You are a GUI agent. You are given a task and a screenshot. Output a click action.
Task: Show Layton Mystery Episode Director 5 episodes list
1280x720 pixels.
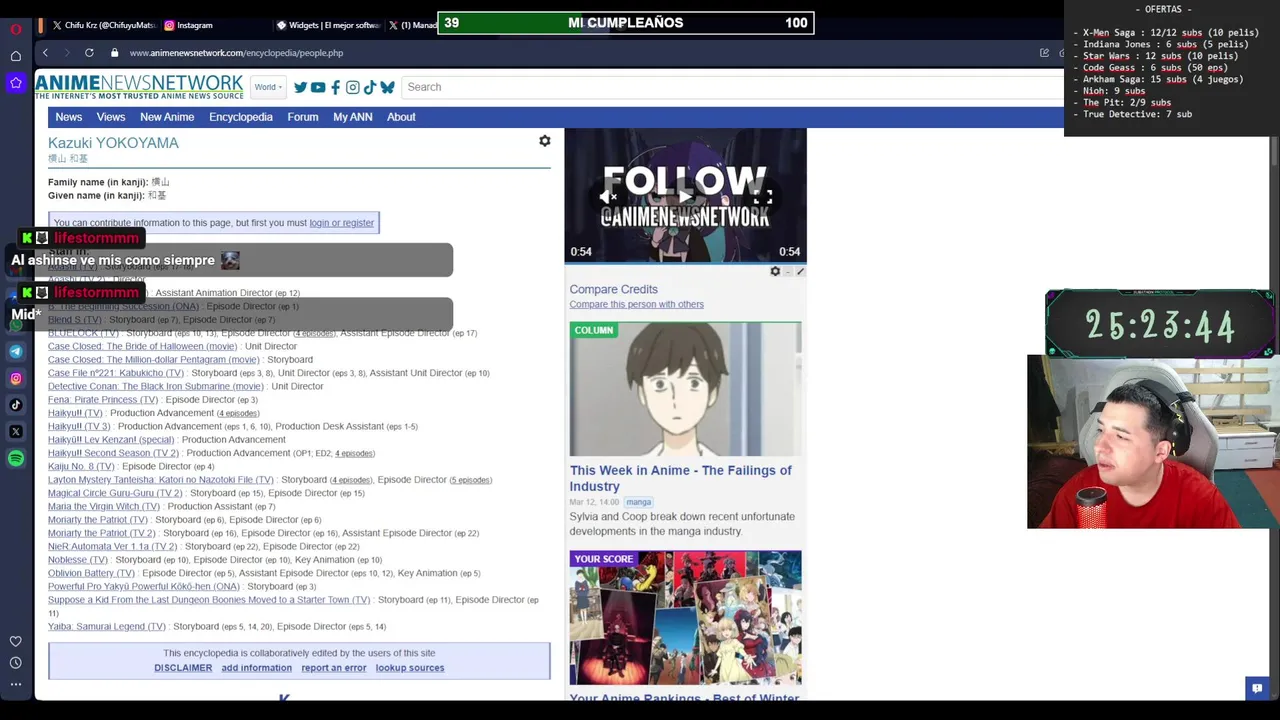point(471,480)
